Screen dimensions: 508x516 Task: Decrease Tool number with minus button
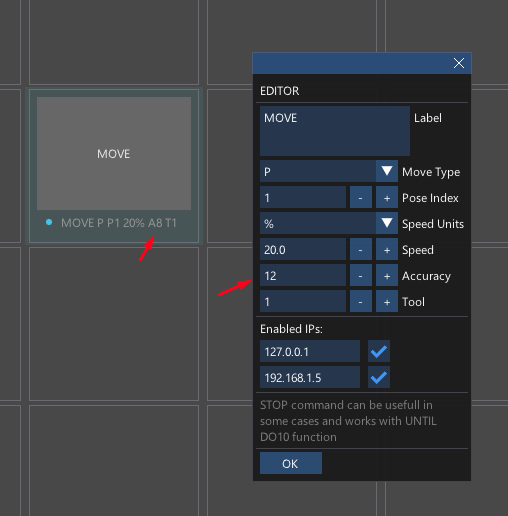[361, 301]
